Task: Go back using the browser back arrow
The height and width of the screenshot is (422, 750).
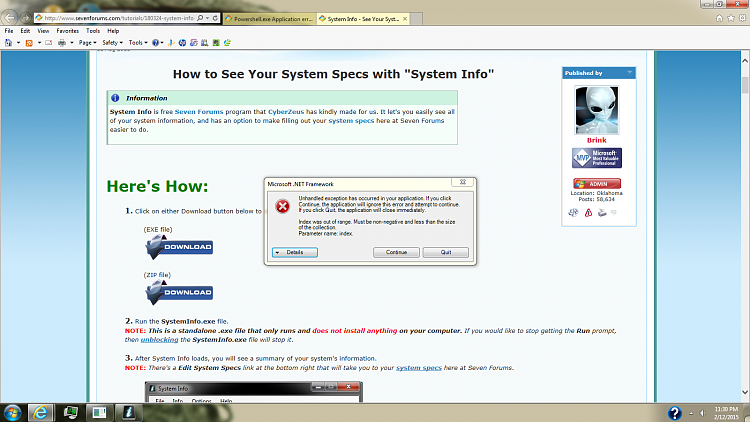Action: pyautogui.click(x=10, y=18)
